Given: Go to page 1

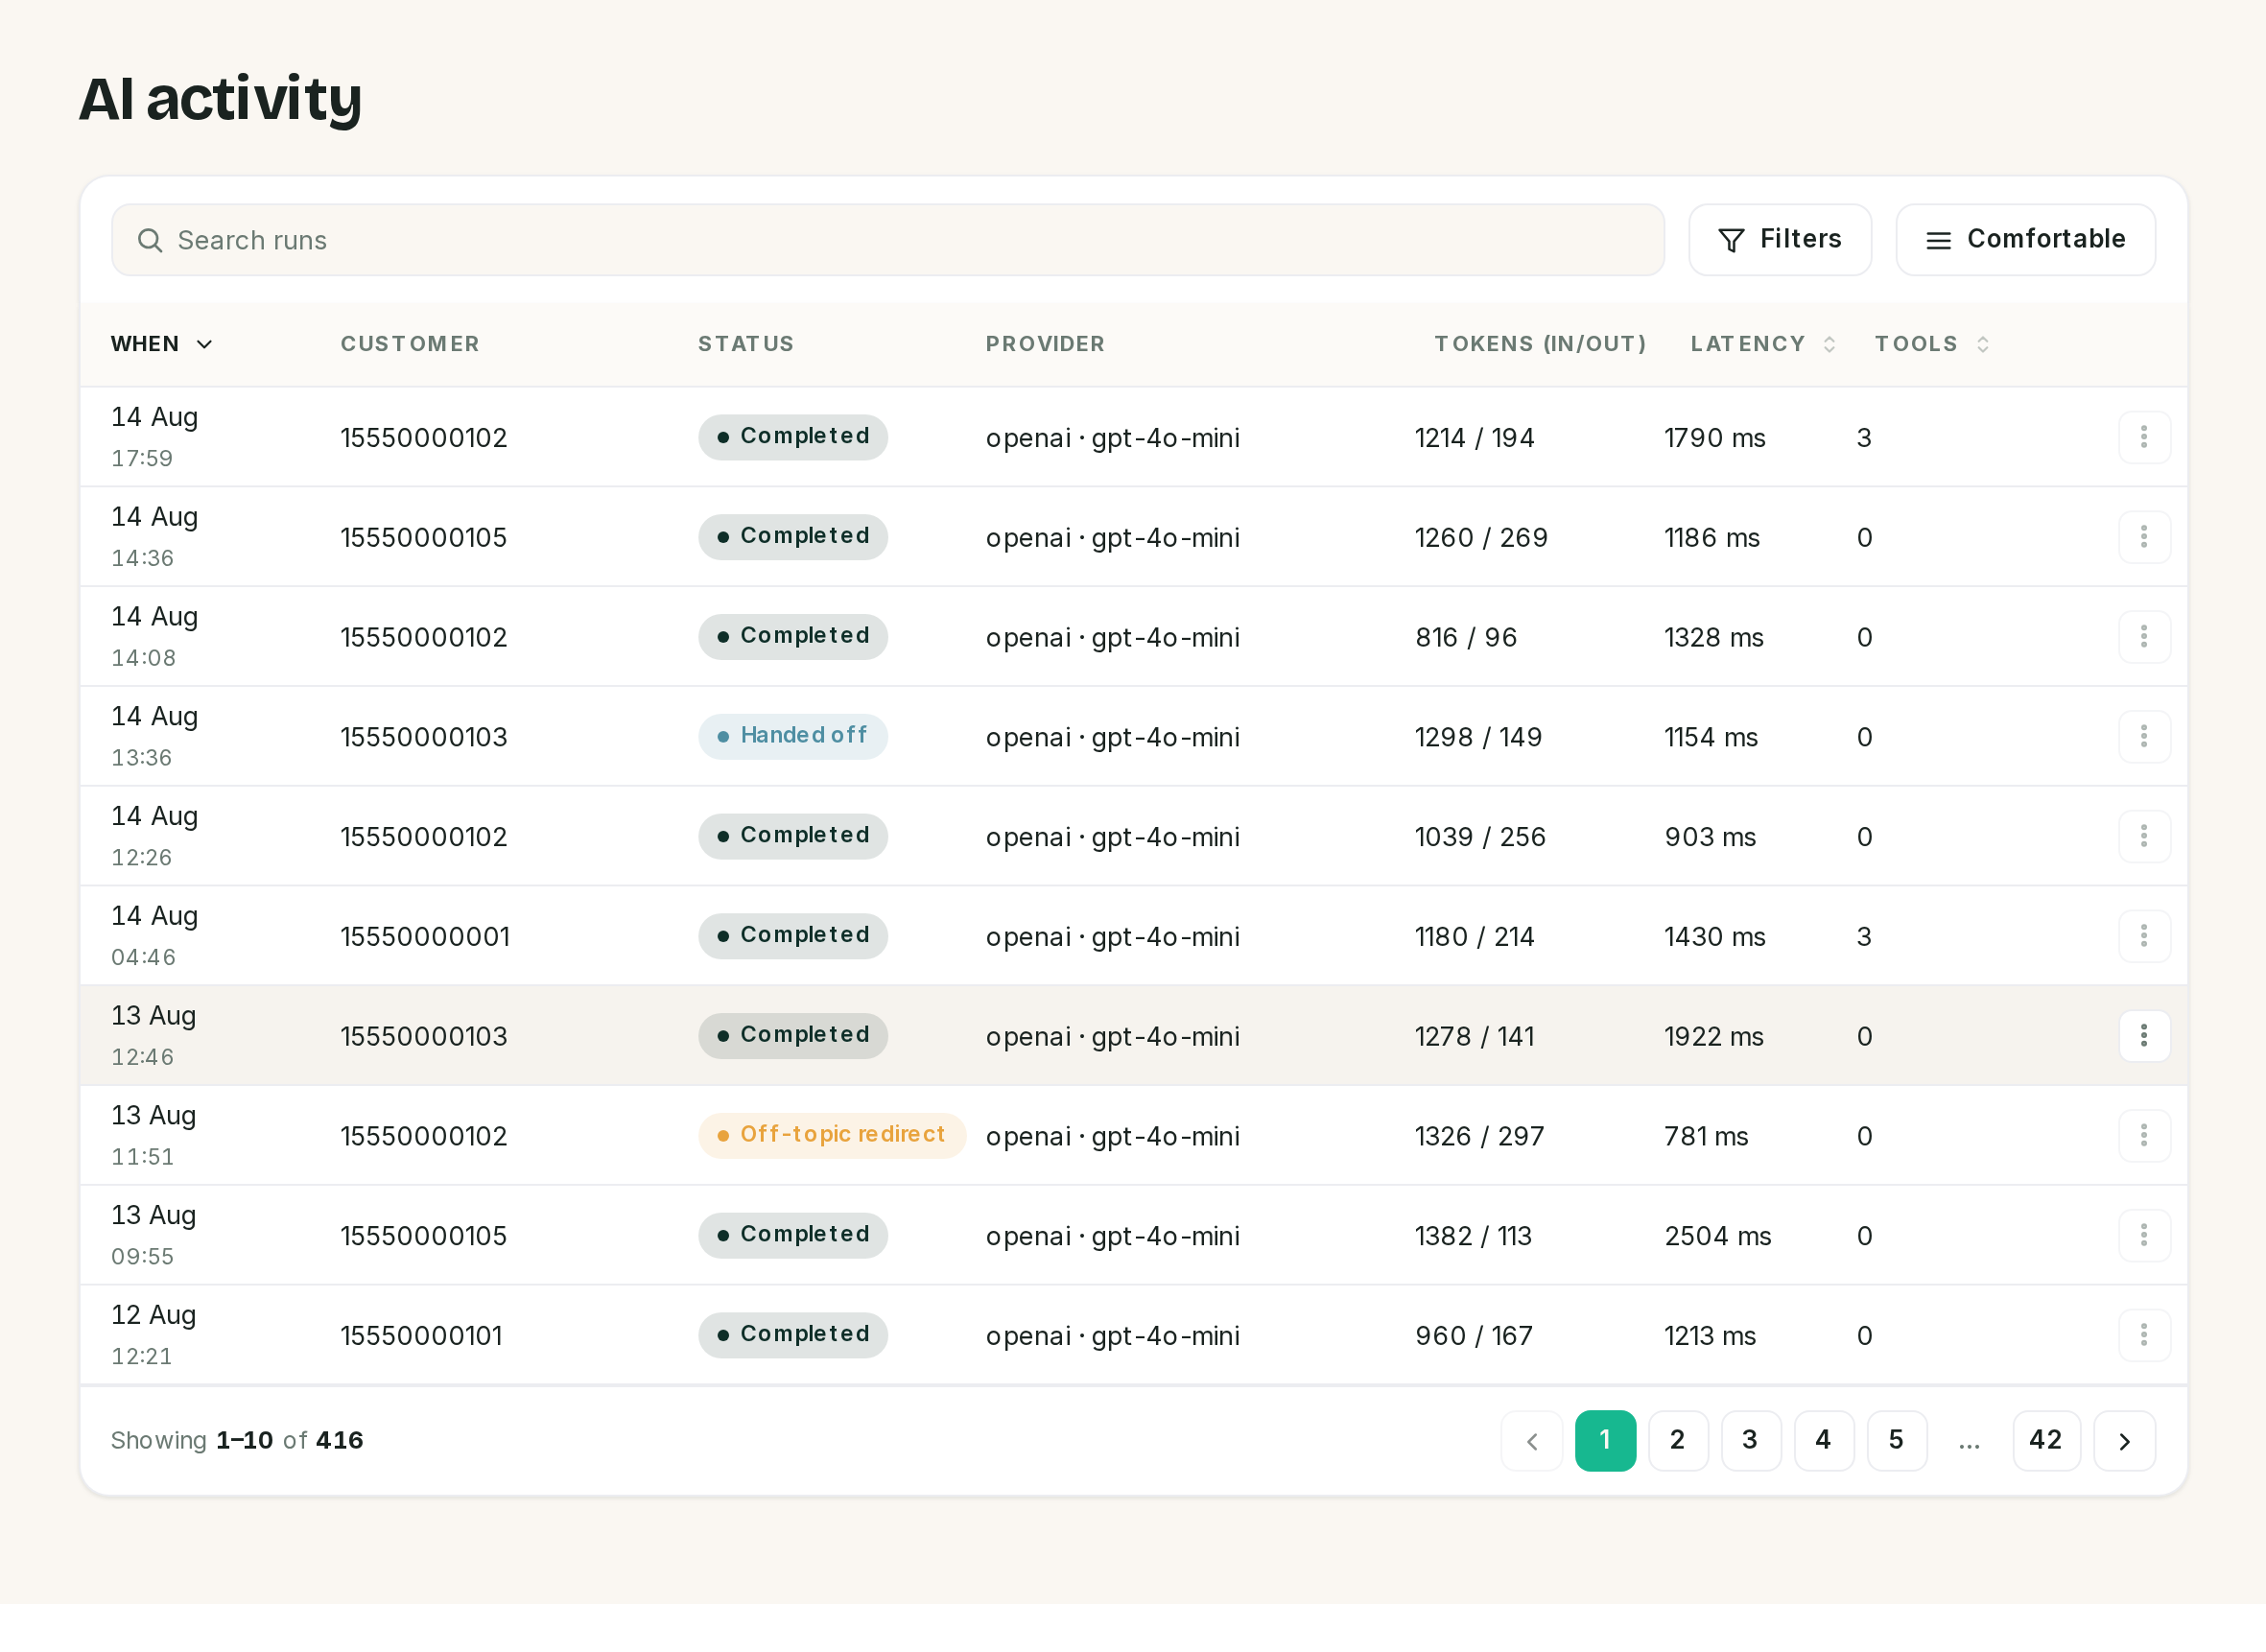Looking at the screenshot, I should point(1605,1441).
